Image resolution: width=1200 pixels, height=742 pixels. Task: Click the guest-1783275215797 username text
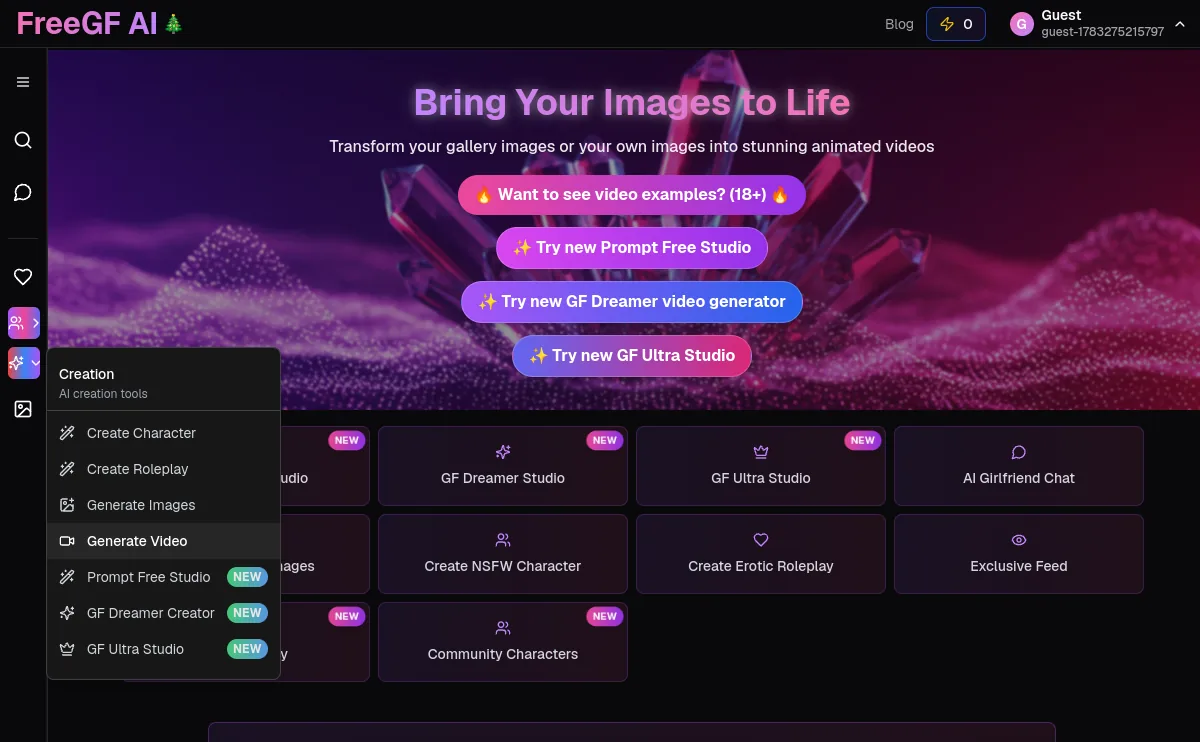[1102, 32]
